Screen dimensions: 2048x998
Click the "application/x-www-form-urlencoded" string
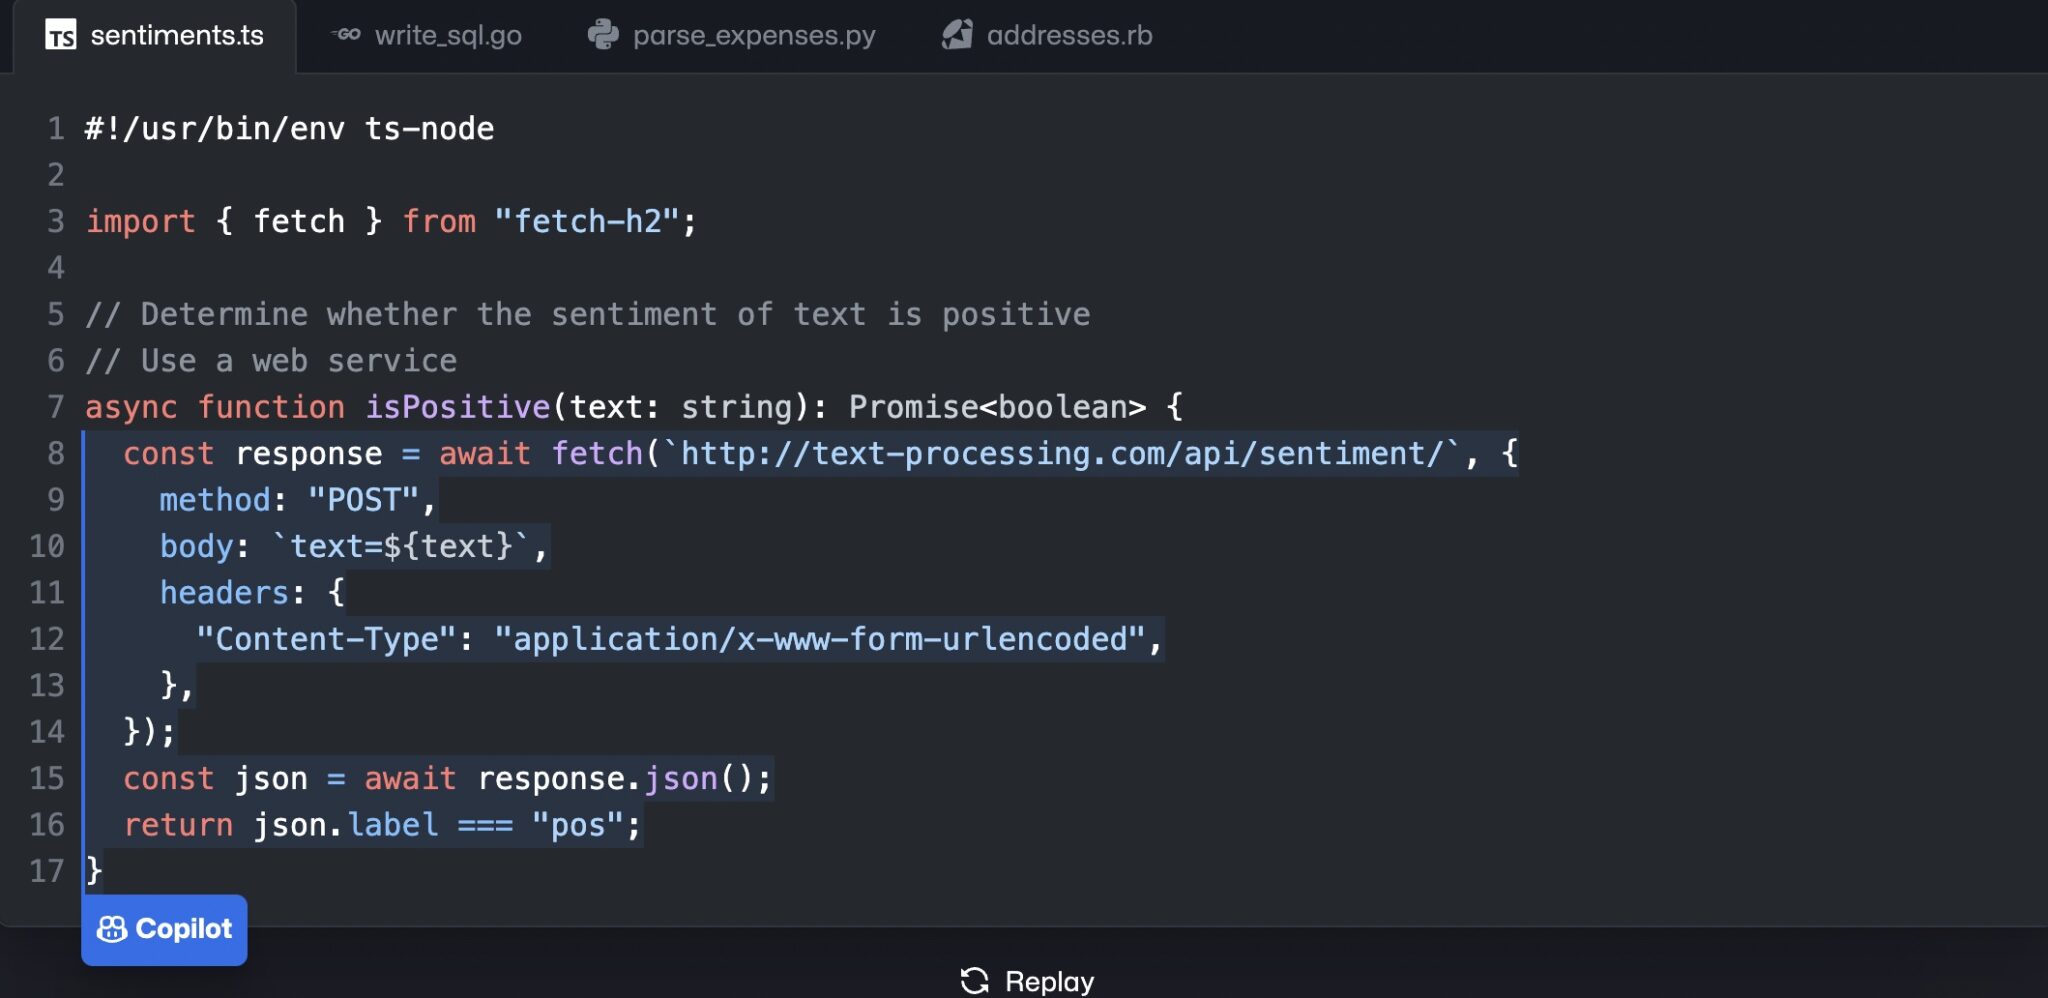coord(819,639)
